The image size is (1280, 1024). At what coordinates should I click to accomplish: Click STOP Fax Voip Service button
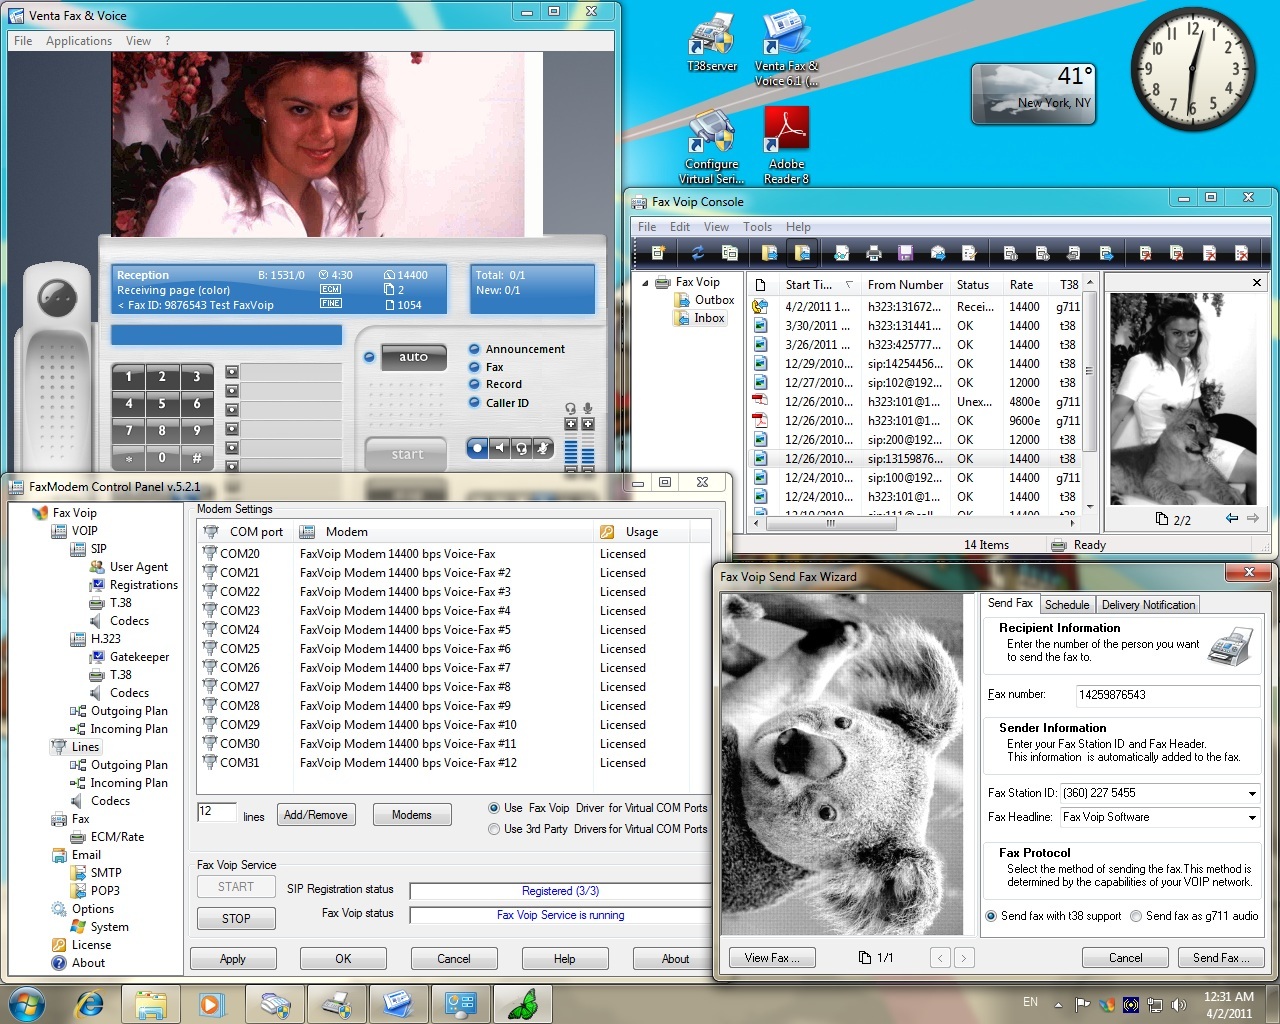point(236,918)
